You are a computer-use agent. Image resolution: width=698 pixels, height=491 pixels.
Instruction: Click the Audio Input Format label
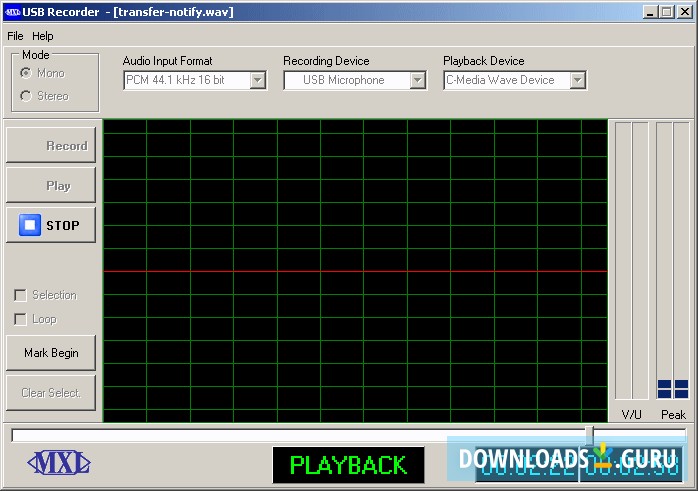[167, 61]
